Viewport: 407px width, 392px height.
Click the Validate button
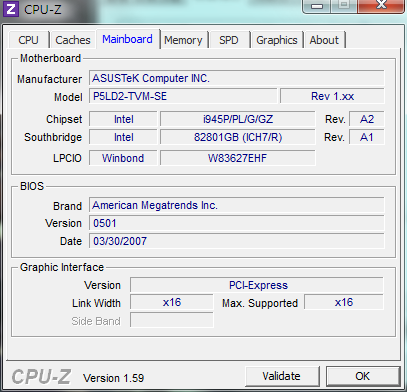pos(282,376)
